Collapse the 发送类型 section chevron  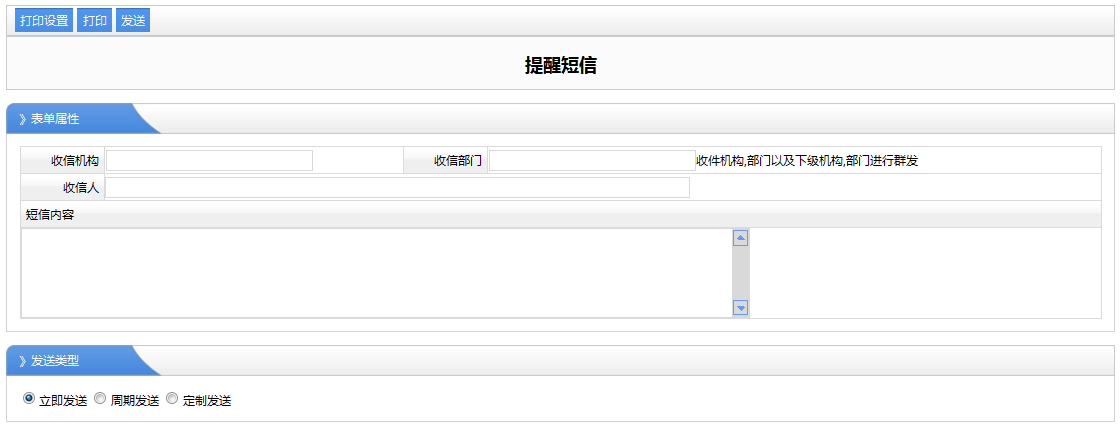click(22, 361)
